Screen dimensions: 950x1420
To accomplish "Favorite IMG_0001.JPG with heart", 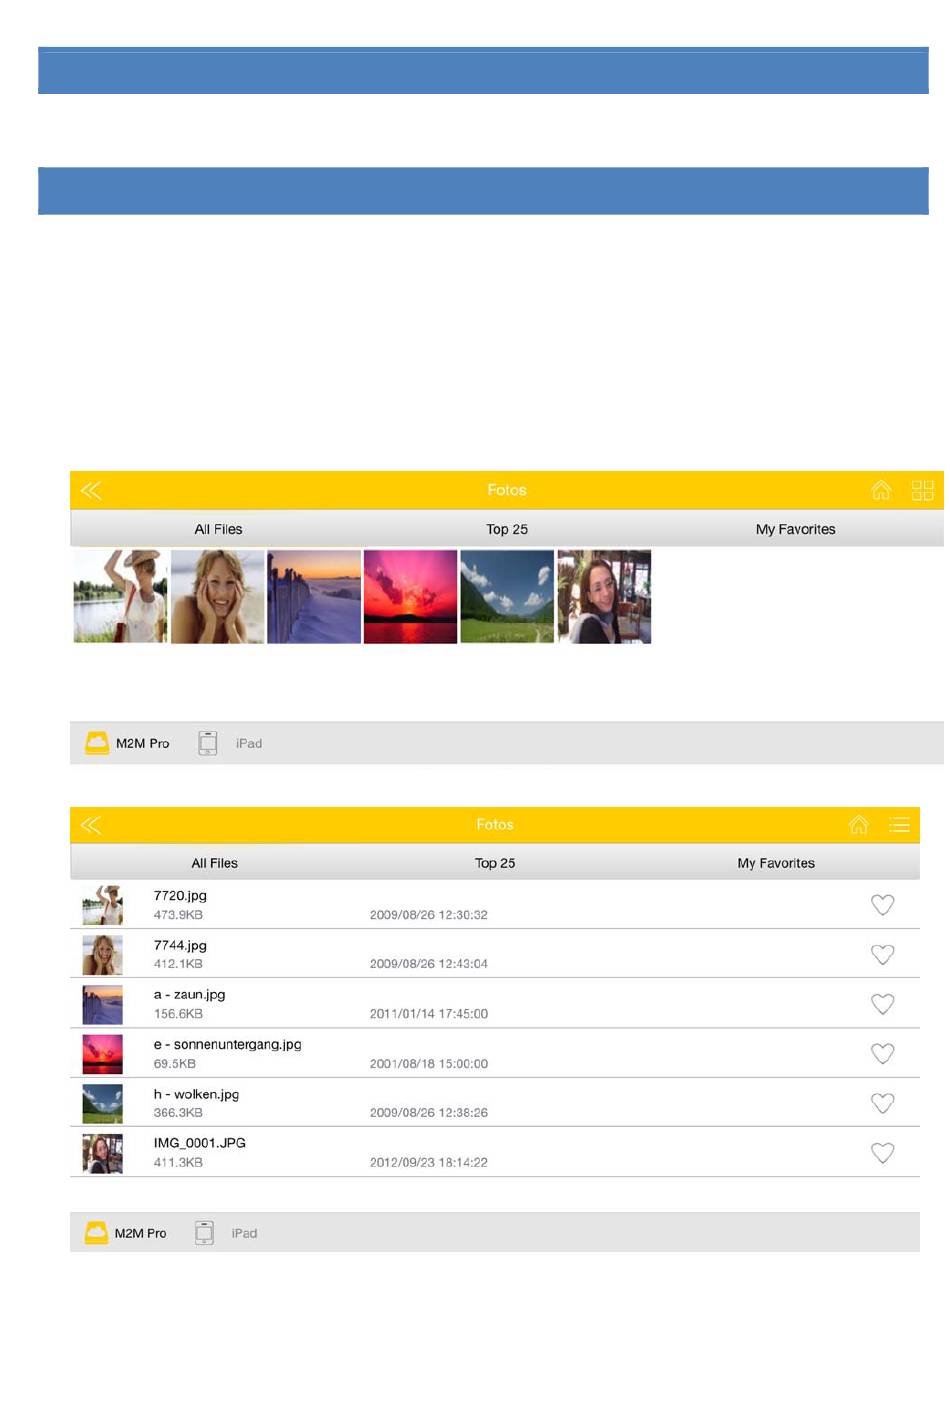I will click(882, 1153).
